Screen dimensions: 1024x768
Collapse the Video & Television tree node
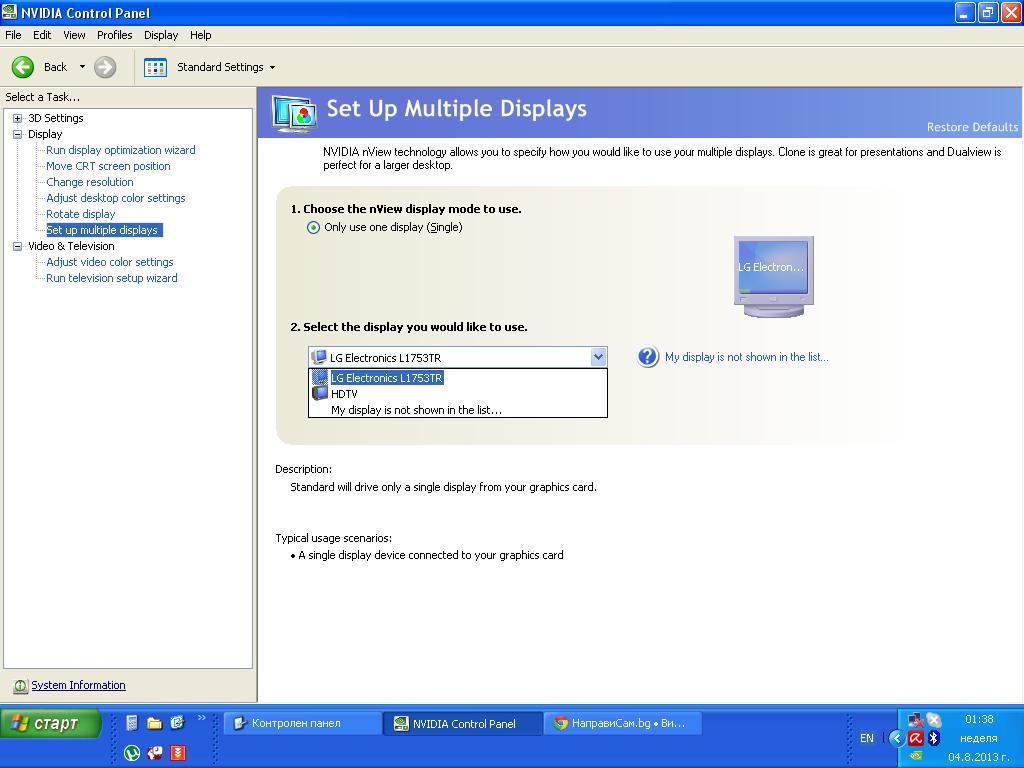tap(18, 246)
